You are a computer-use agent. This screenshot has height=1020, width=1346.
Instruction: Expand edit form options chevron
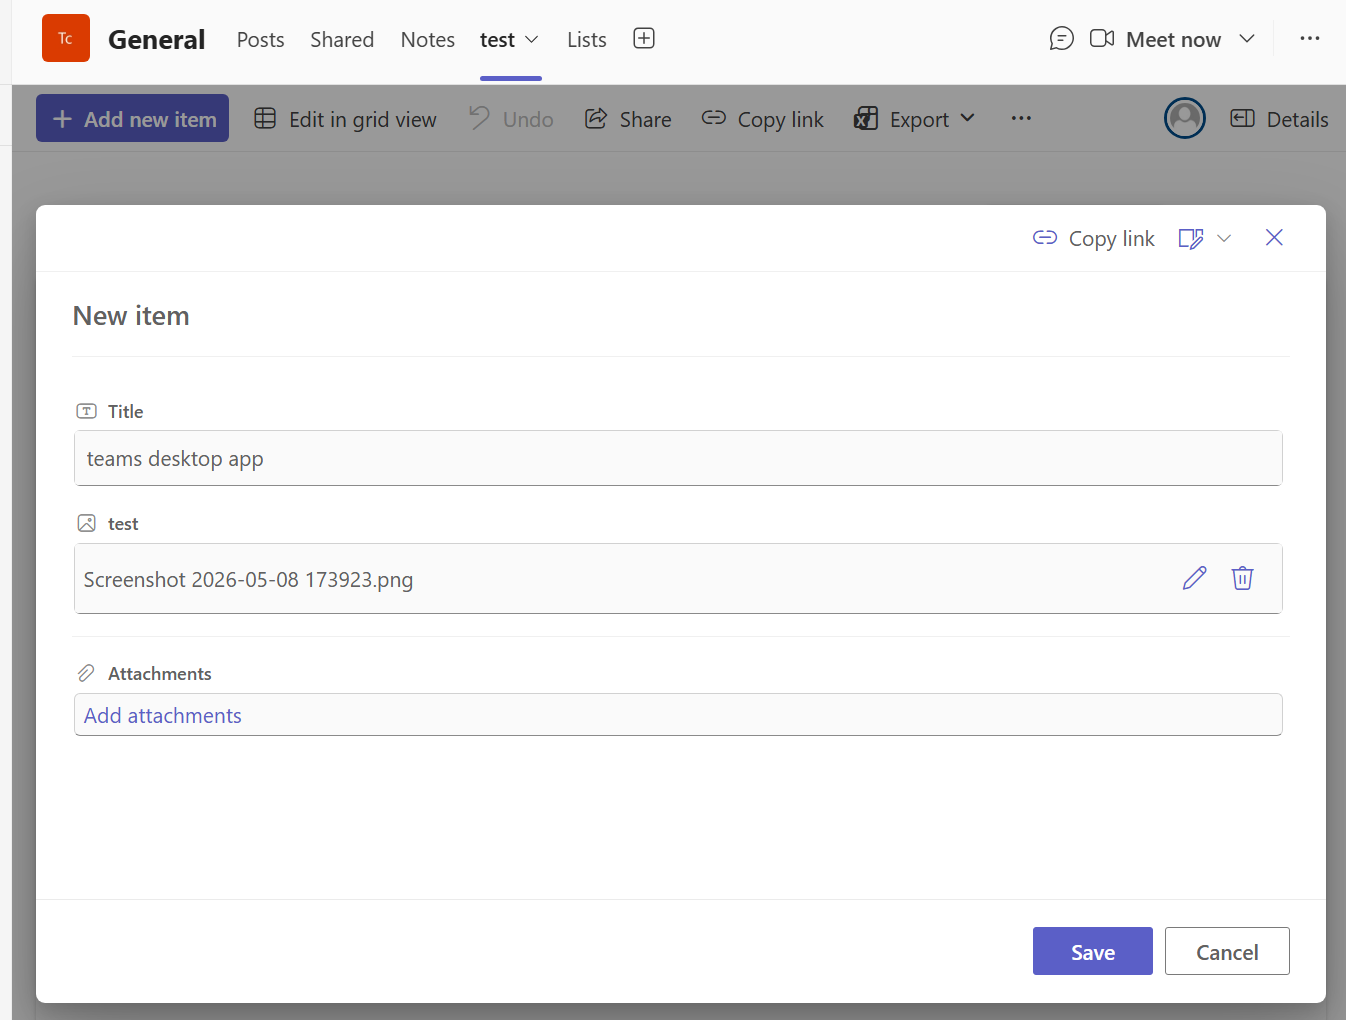1224,238
